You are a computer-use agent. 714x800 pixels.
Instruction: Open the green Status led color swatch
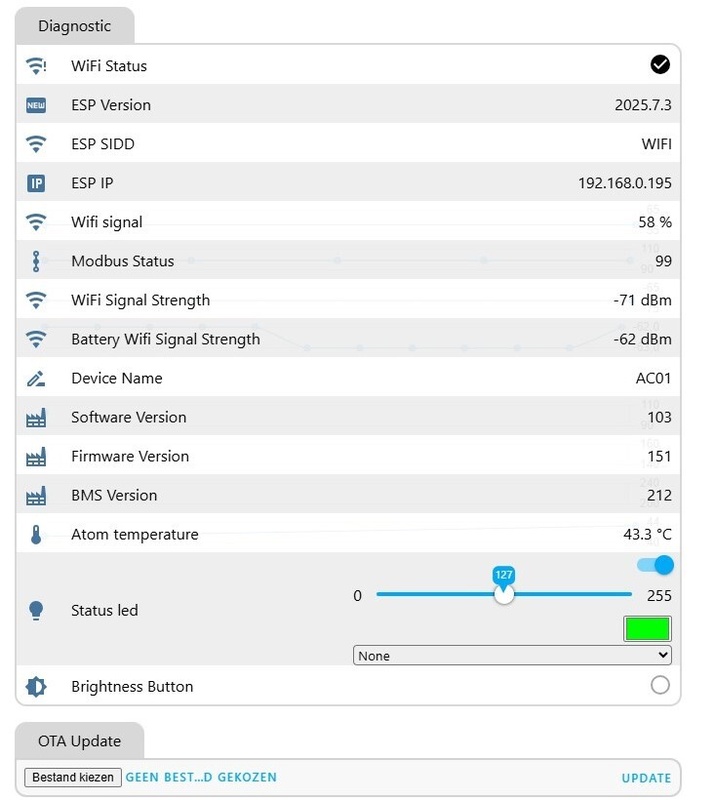pos(647,628)
